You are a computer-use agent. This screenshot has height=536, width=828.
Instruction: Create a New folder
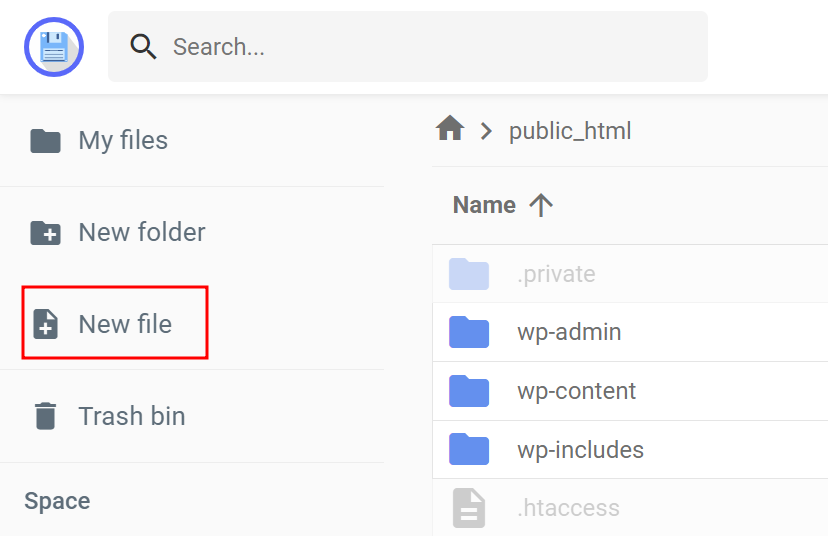click(x=141, y=232)
